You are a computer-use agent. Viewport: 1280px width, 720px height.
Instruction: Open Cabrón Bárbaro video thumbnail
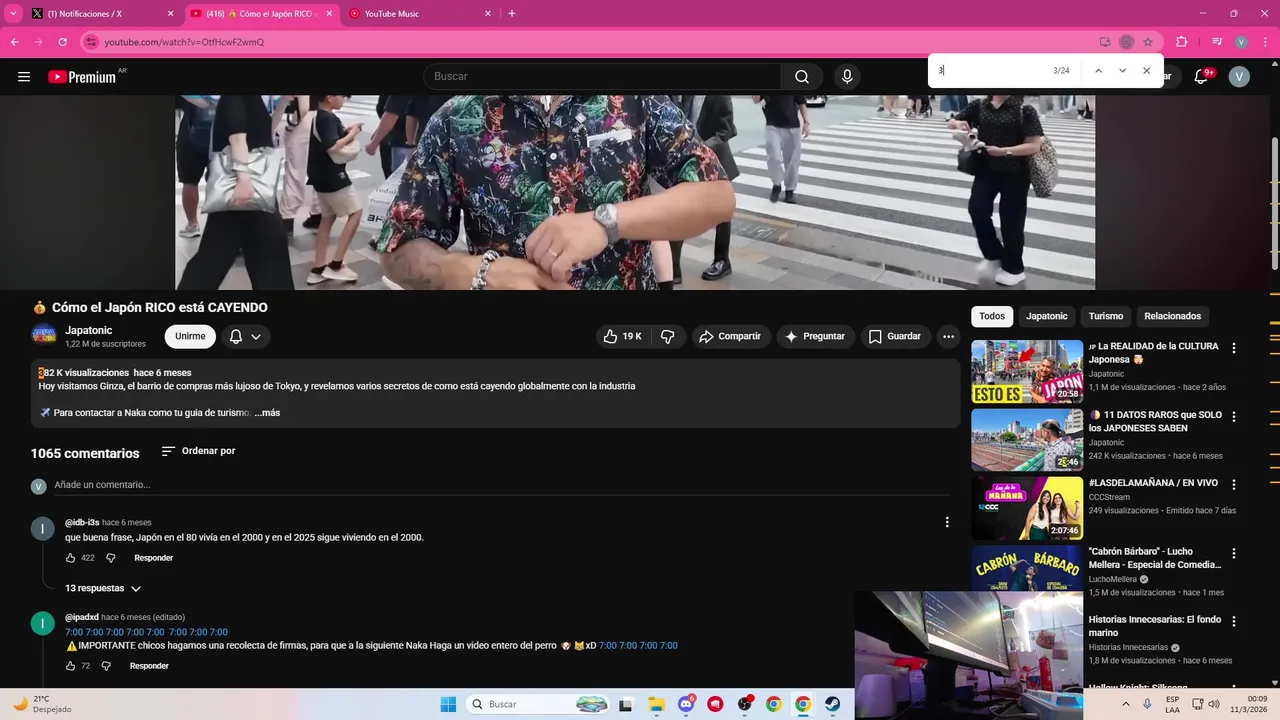pos(1027,567)
